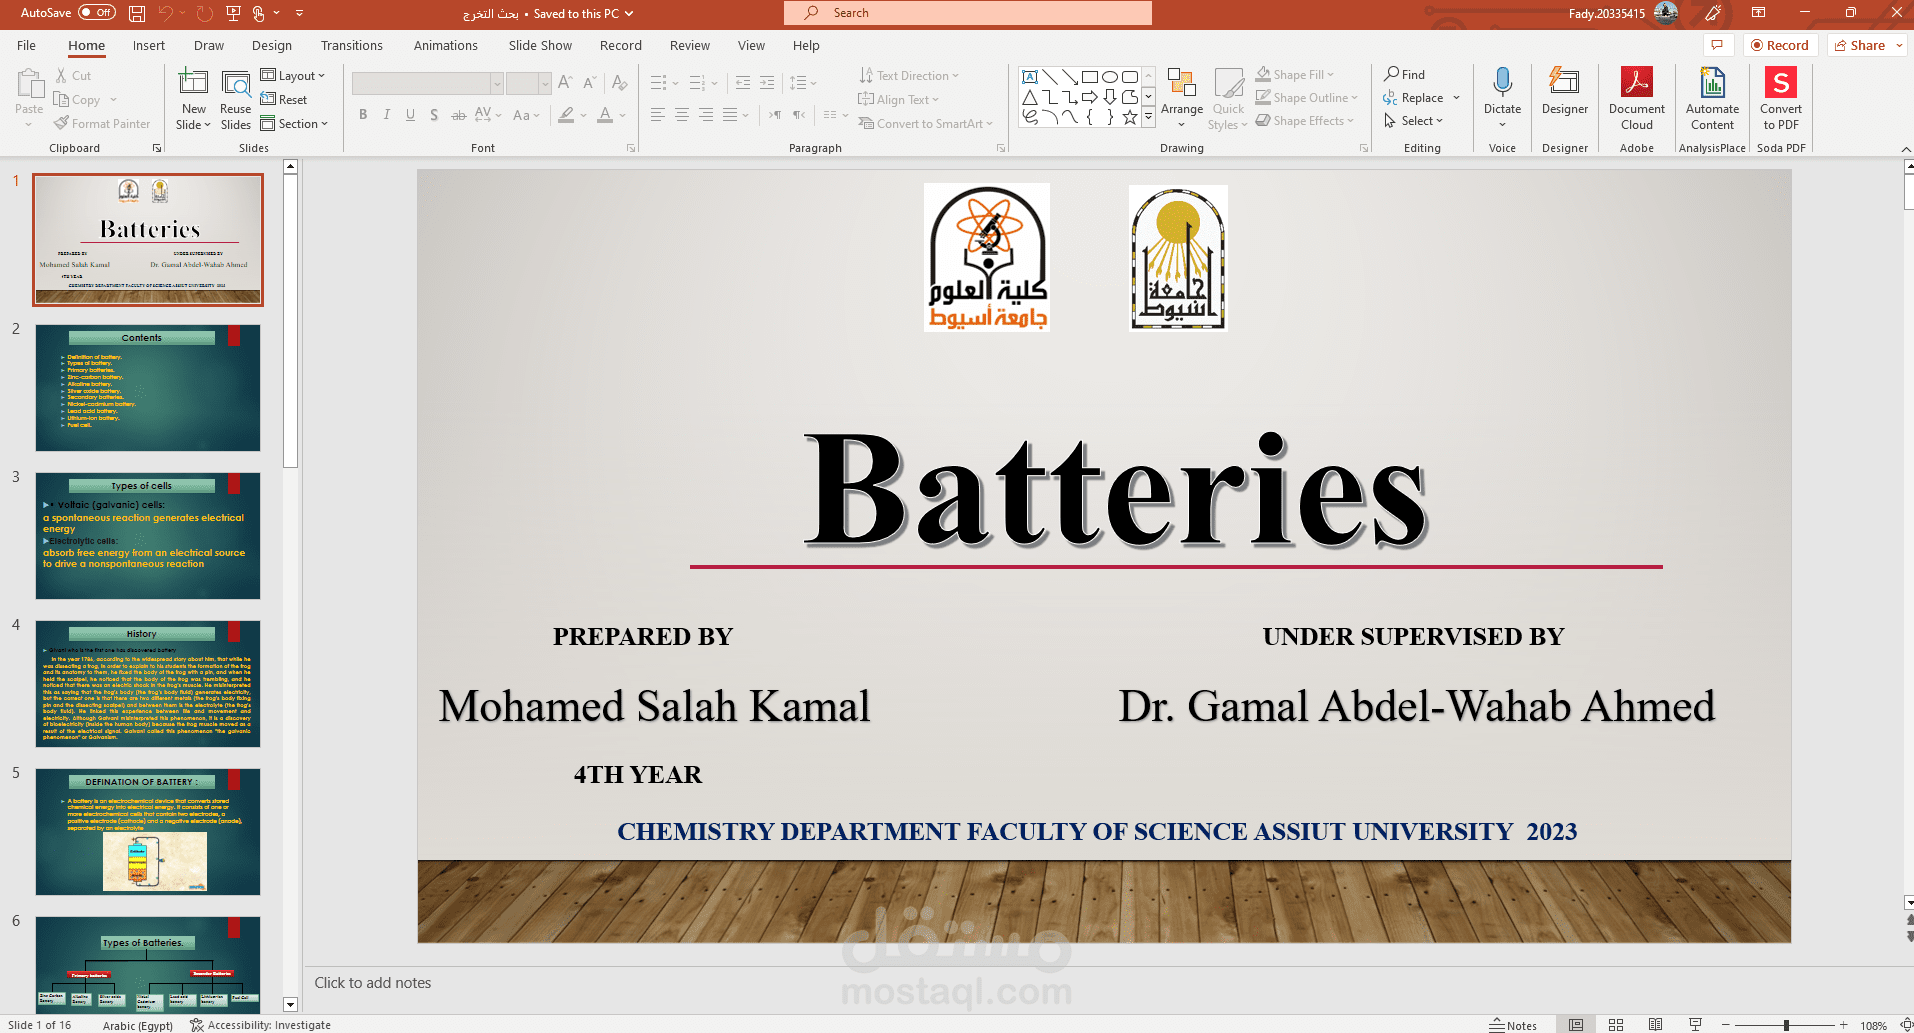Click Clear All Formatting icon

tap(620, 83)
